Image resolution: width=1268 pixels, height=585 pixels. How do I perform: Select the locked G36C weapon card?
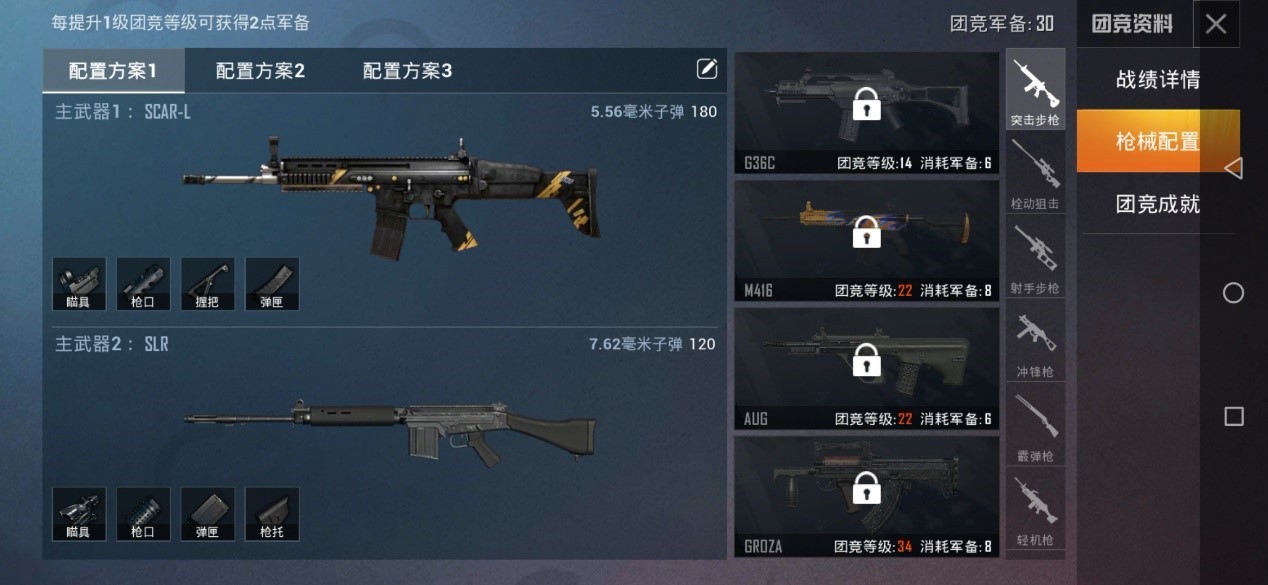(x=867, y=114)
